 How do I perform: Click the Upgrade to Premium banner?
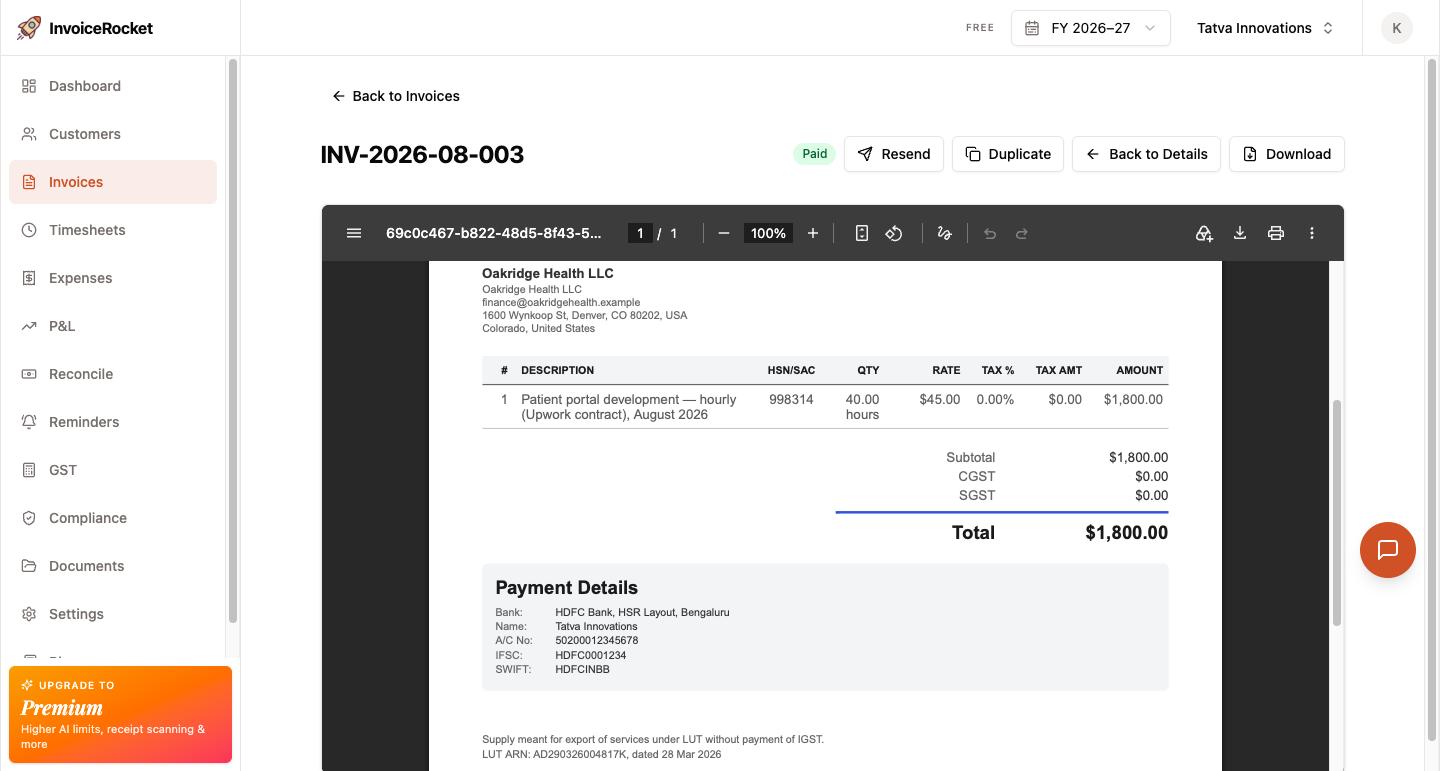tap(120, 715)
